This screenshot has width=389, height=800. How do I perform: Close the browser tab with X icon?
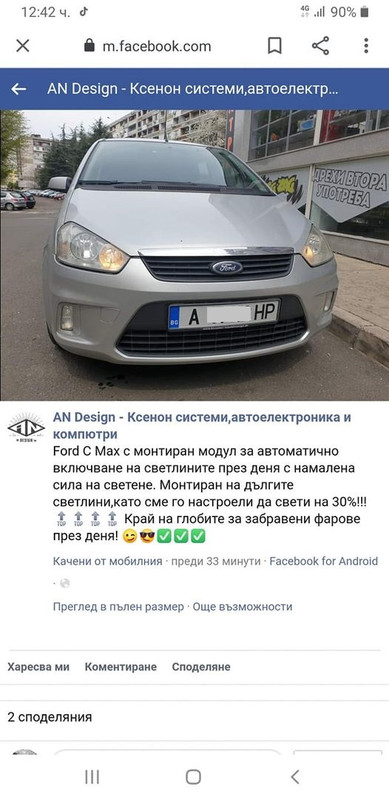22,46
